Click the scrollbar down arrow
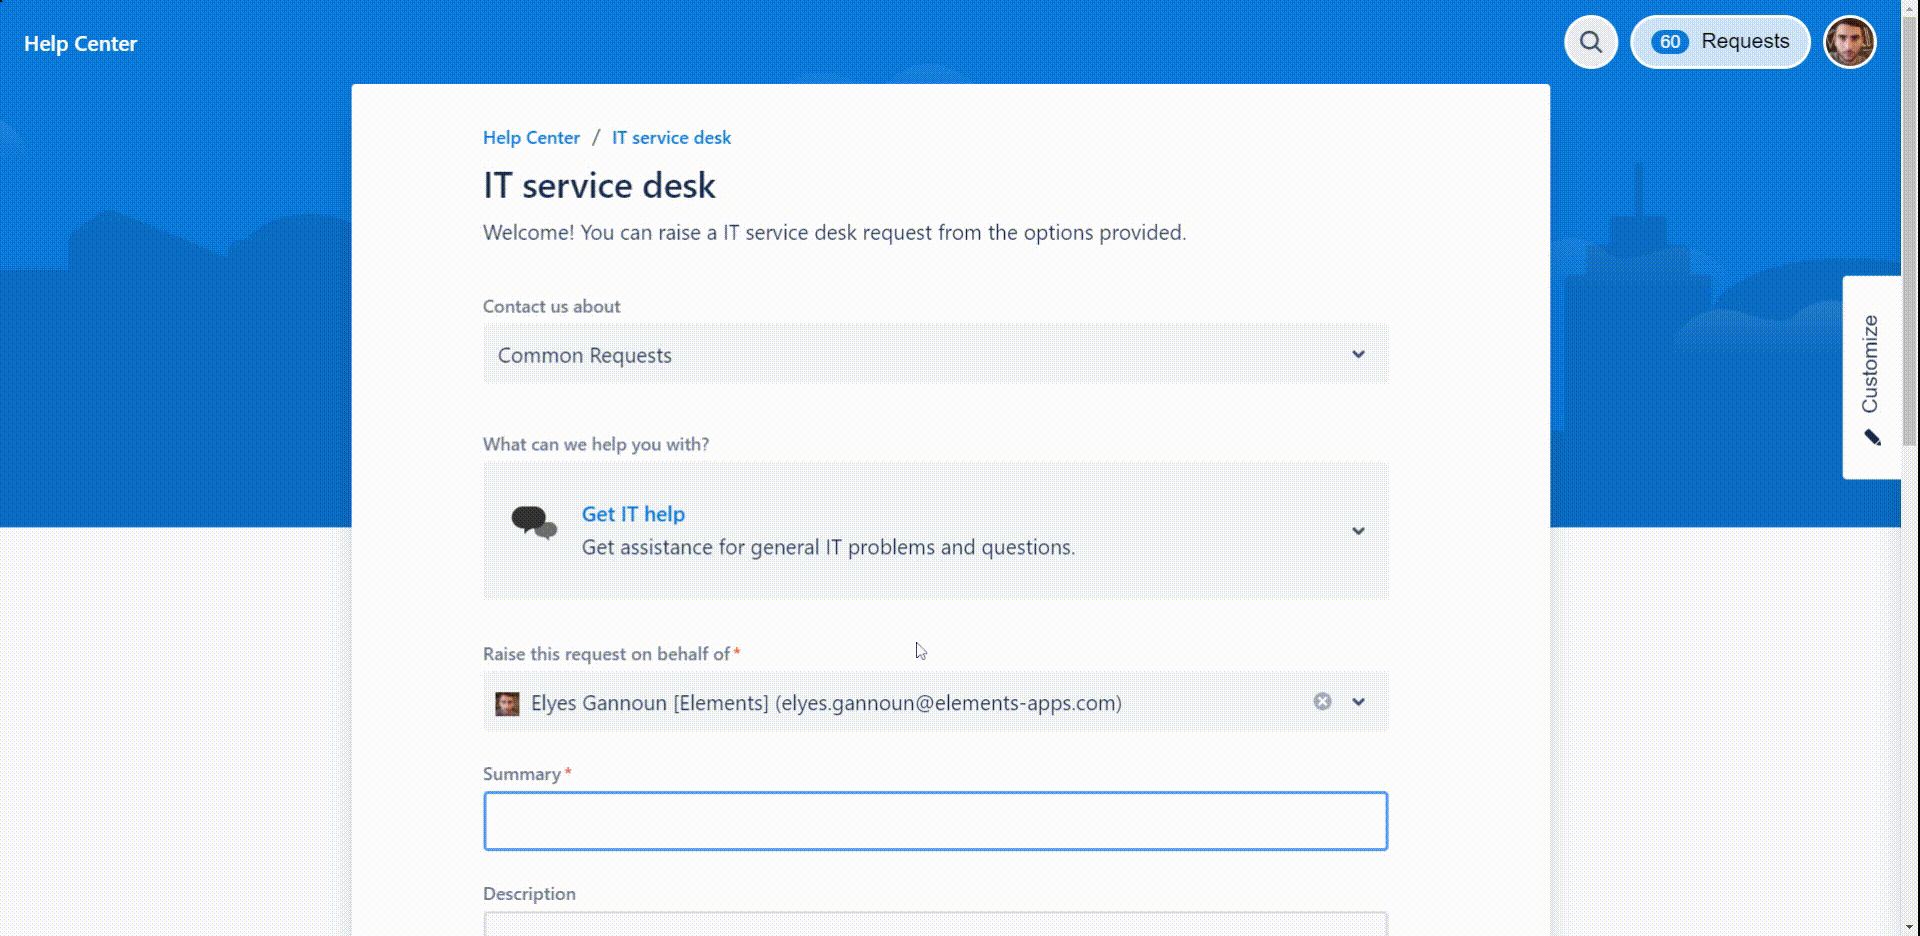The image size is (1920, 936). (1909, 927)
